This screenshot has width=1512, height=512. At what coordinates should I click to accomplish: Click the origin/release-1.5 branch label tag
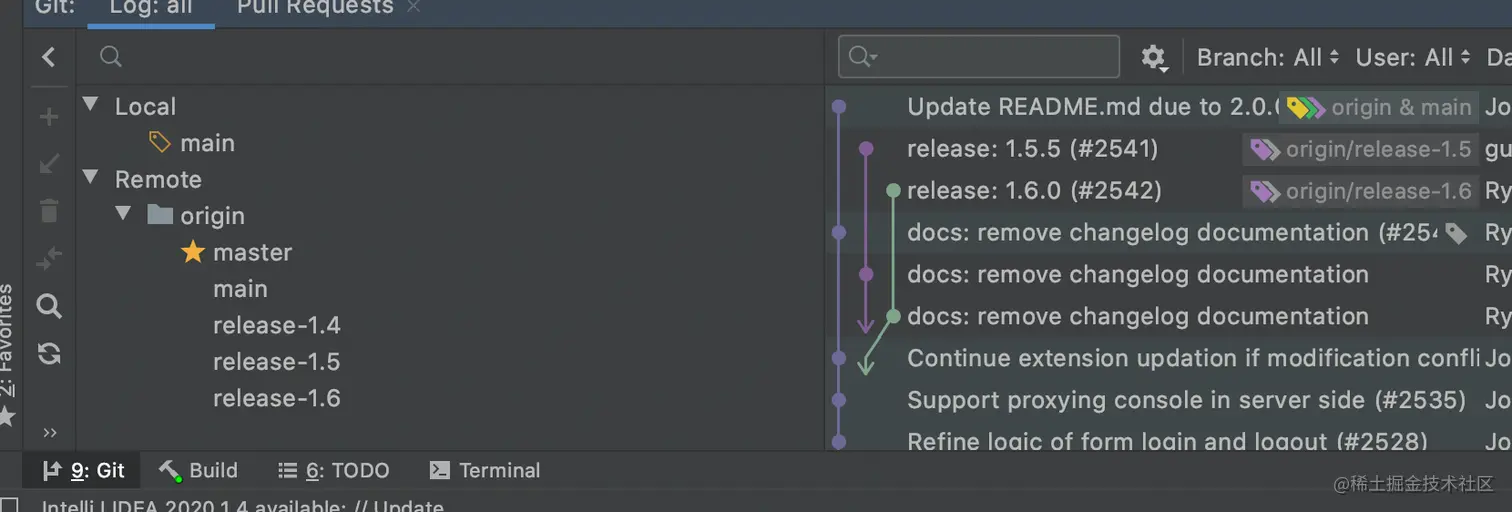1362,150
